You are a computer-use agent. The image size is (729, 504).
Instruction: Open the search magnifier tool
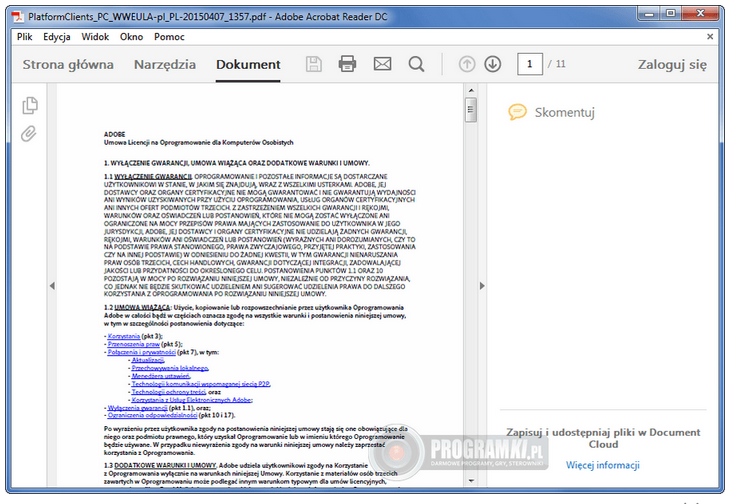(x=416, y=64)
